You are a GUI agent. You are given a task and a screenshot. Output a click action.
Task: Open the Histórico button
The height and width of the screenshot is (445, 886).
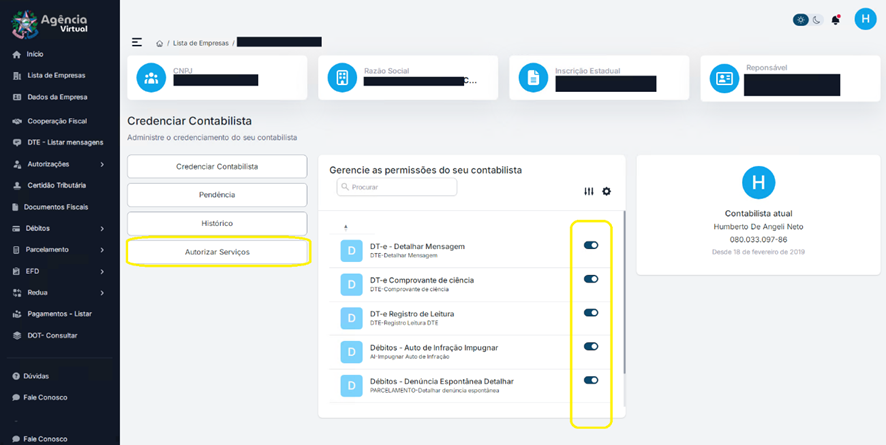217,223
